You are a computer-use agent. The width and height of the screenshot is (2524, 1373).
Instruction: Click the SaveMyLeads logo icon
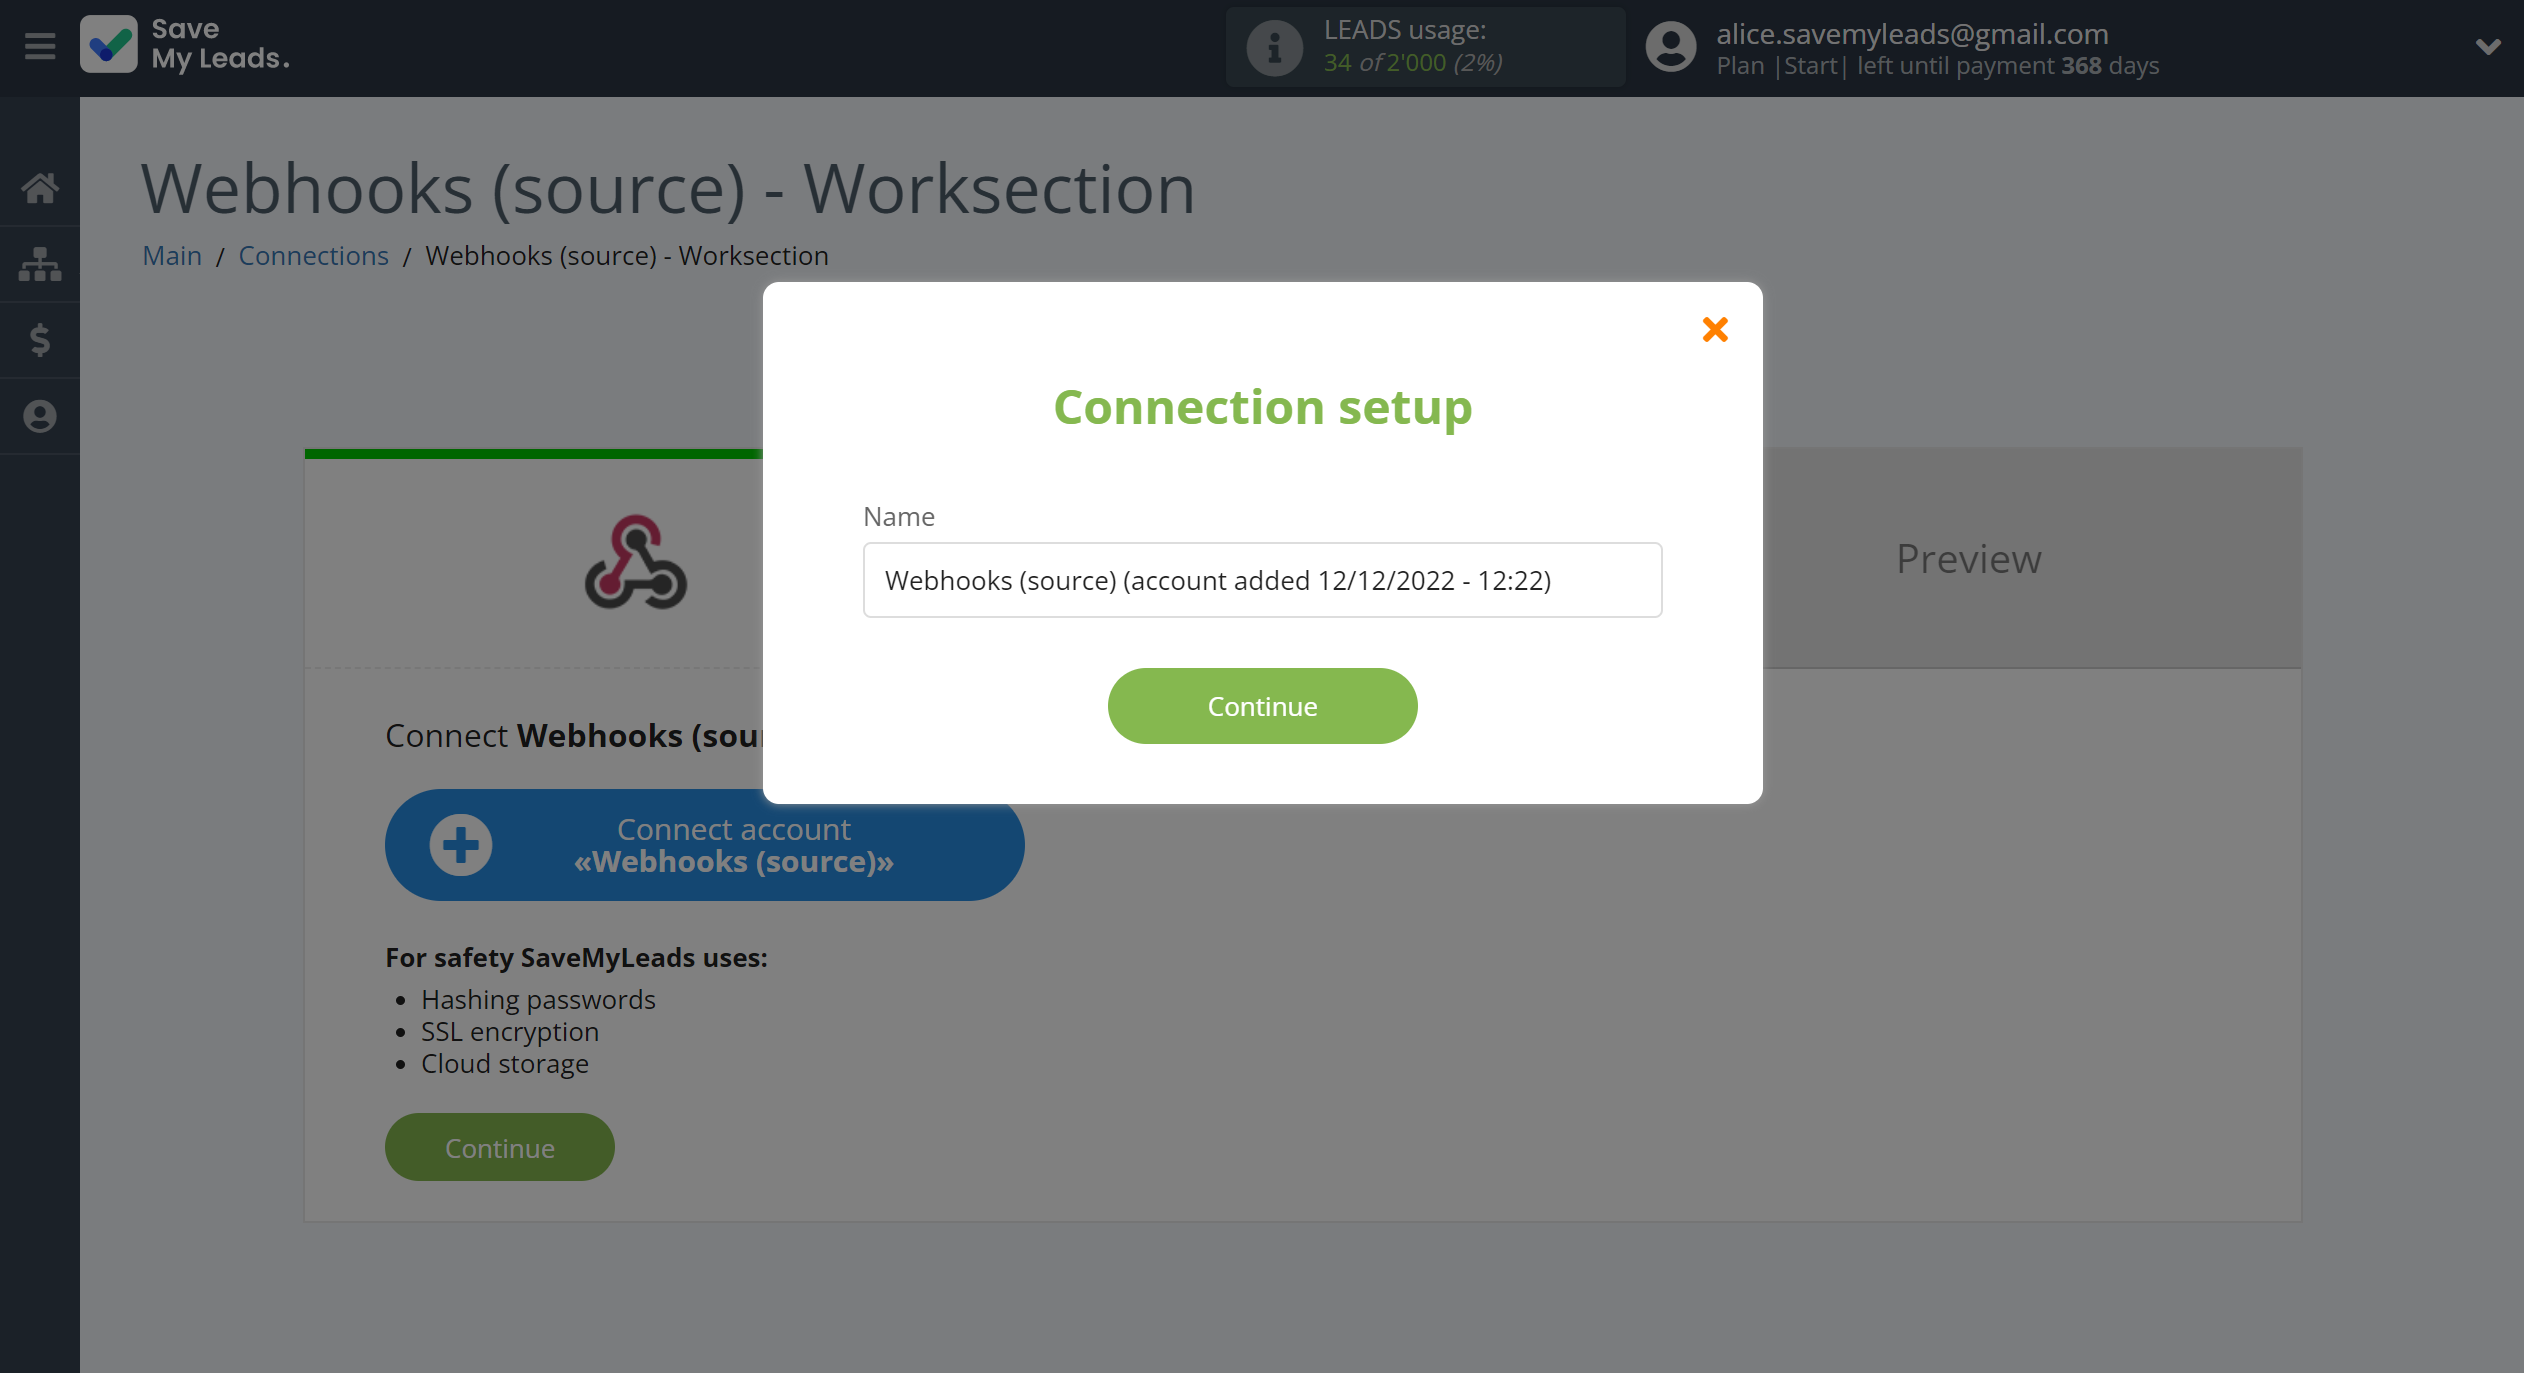pyautogui.click(x=110, y=47)
